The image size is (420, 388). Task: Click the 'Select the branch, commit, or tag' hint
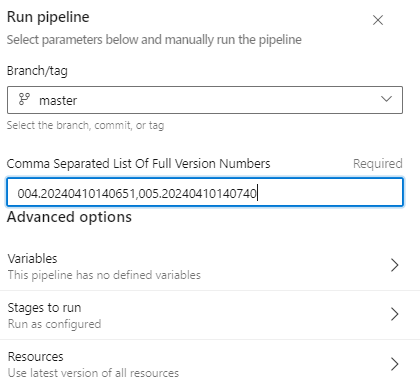coord(85,125)
